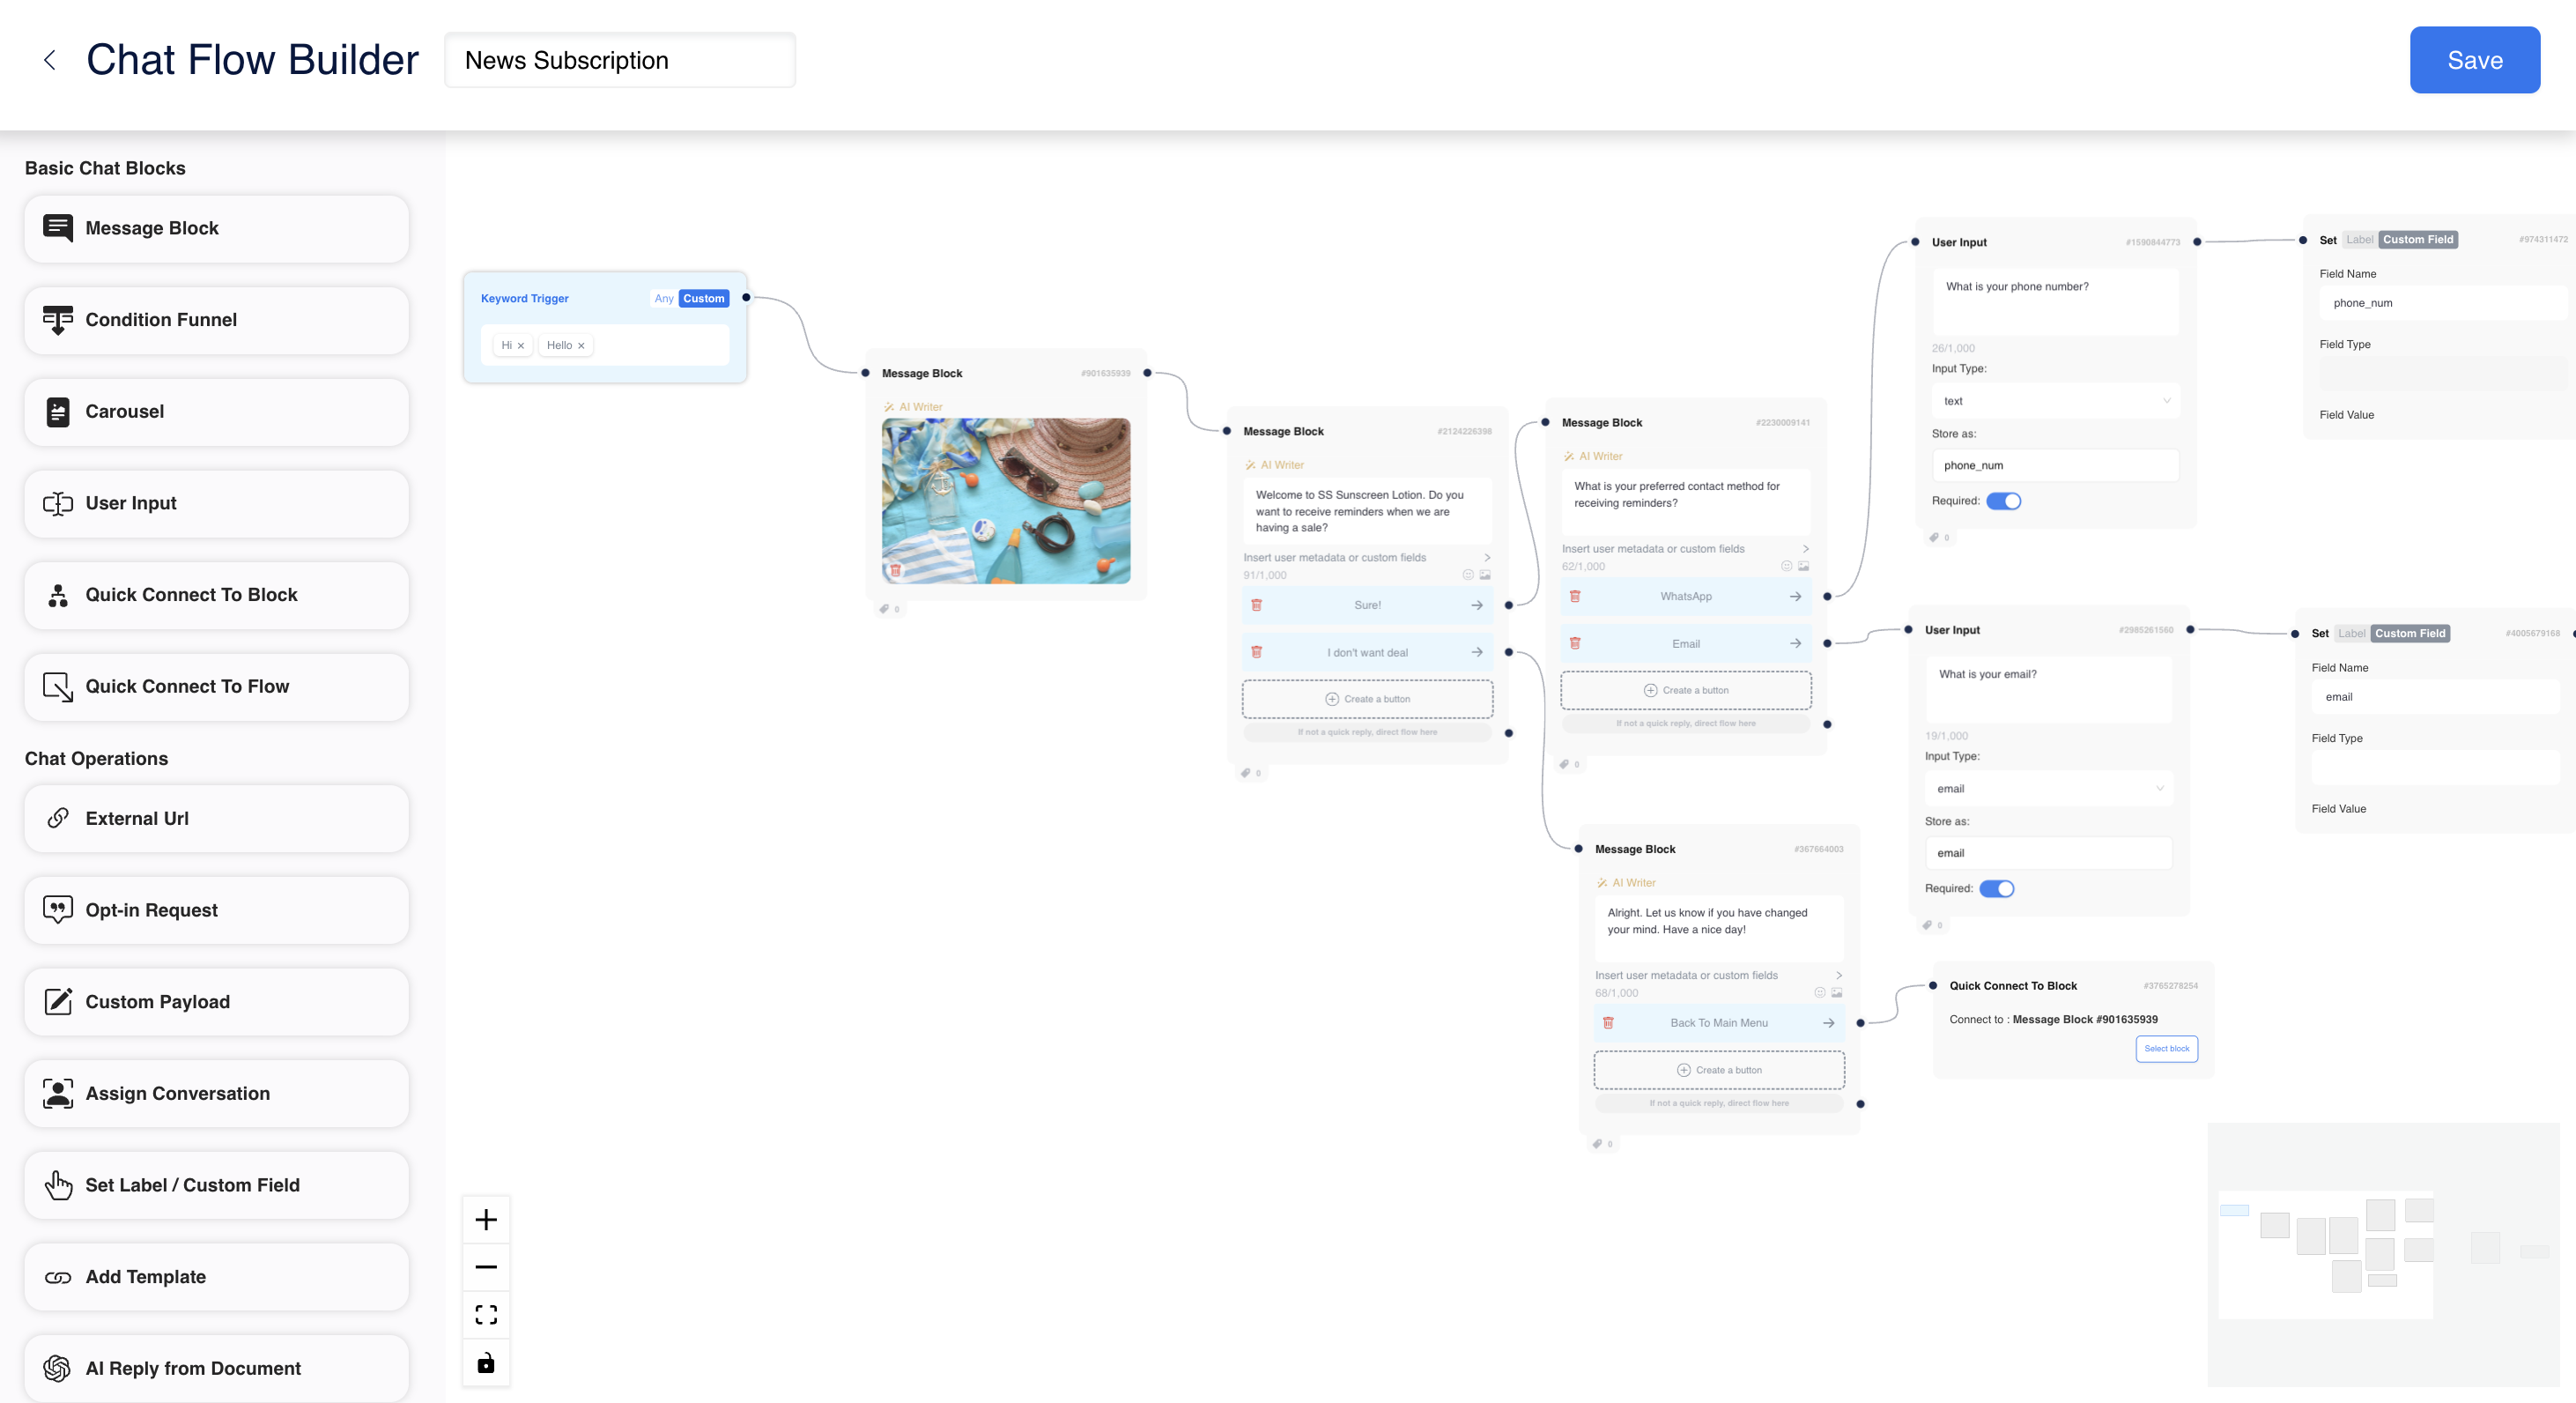Click the flow name field 'News Subscription'

(x=619, y=60)
